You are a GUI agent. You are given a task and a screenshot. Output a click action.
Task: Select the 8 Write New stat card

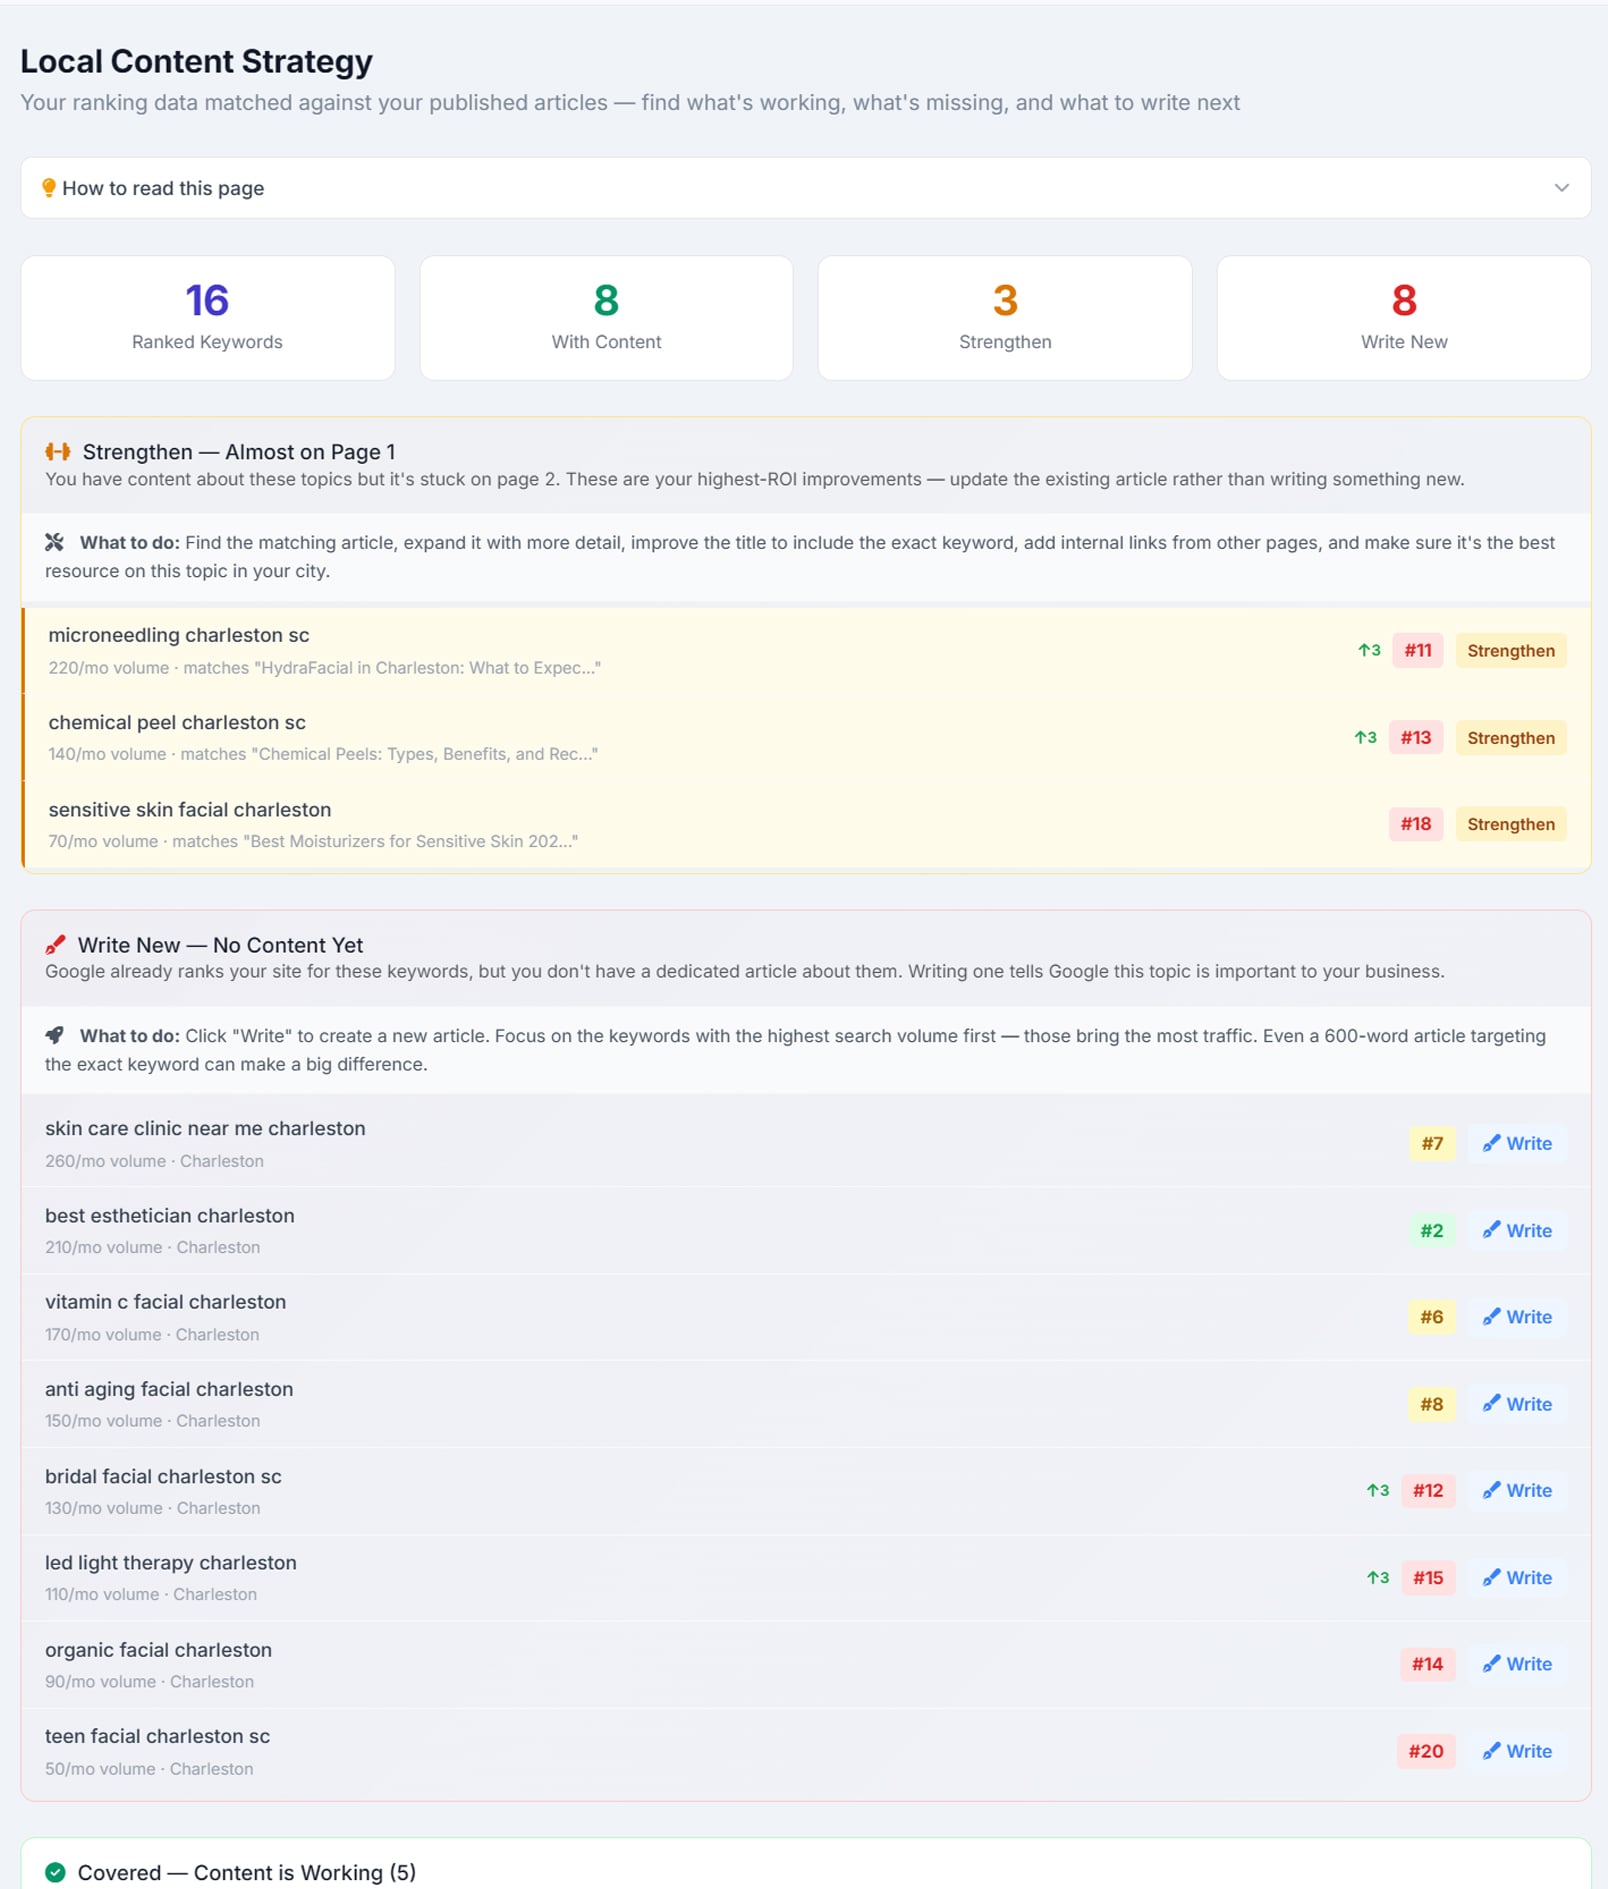pyautogui.click(x=1404, y=318)
